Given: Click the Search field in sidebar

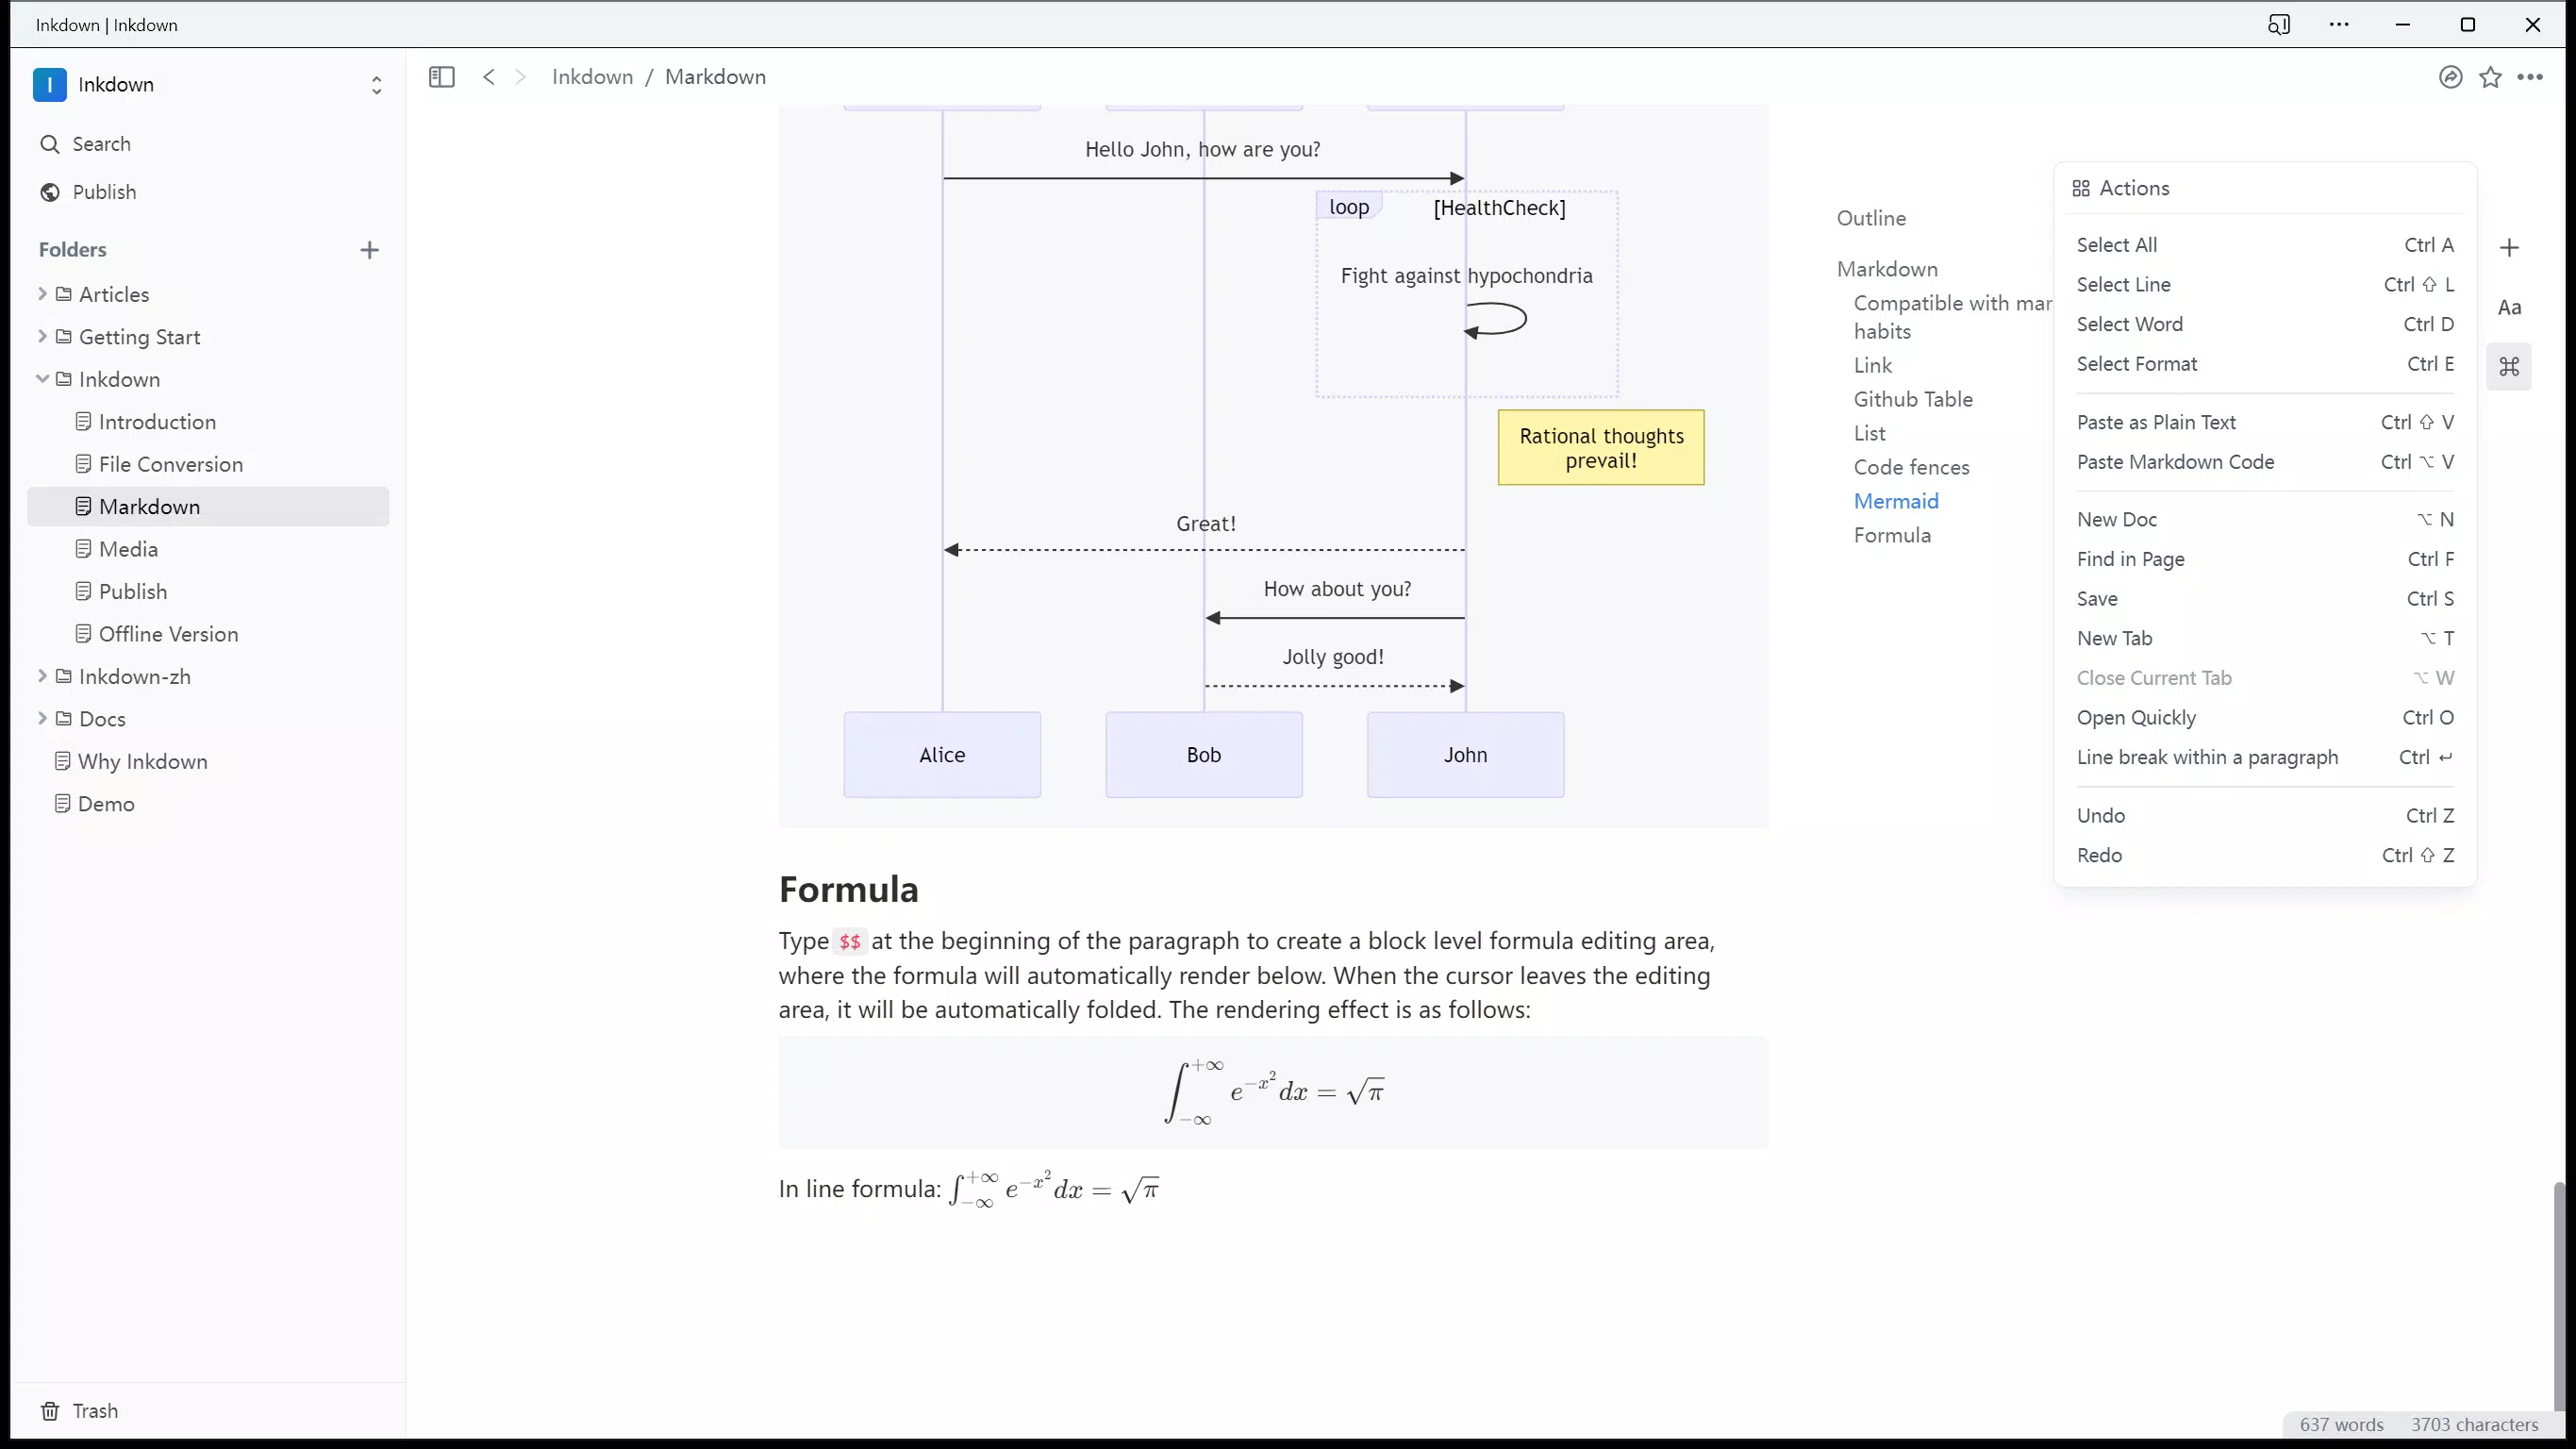Looking at the screenshot, I should tap(208, 144).
